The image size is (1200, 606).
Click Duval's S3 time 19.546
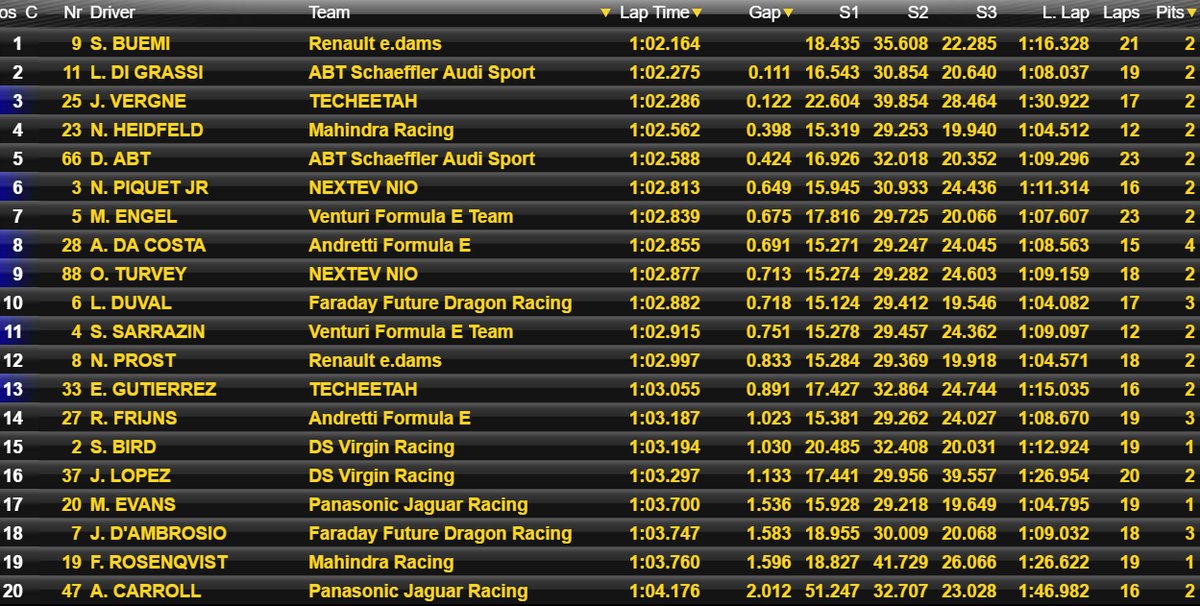pyautogui.click(x=971, y=303)
